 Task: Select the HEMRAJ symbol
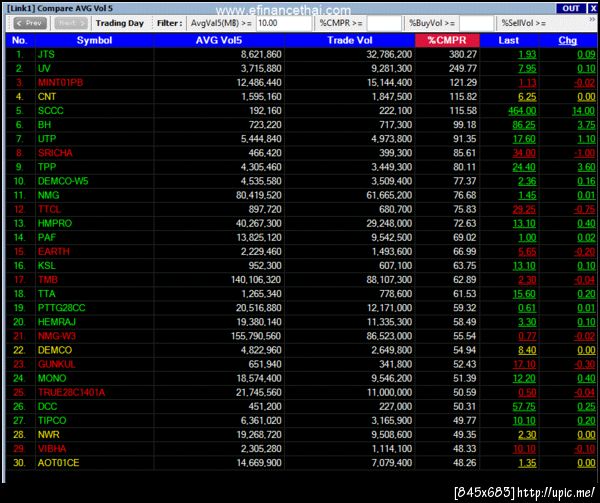57,322
